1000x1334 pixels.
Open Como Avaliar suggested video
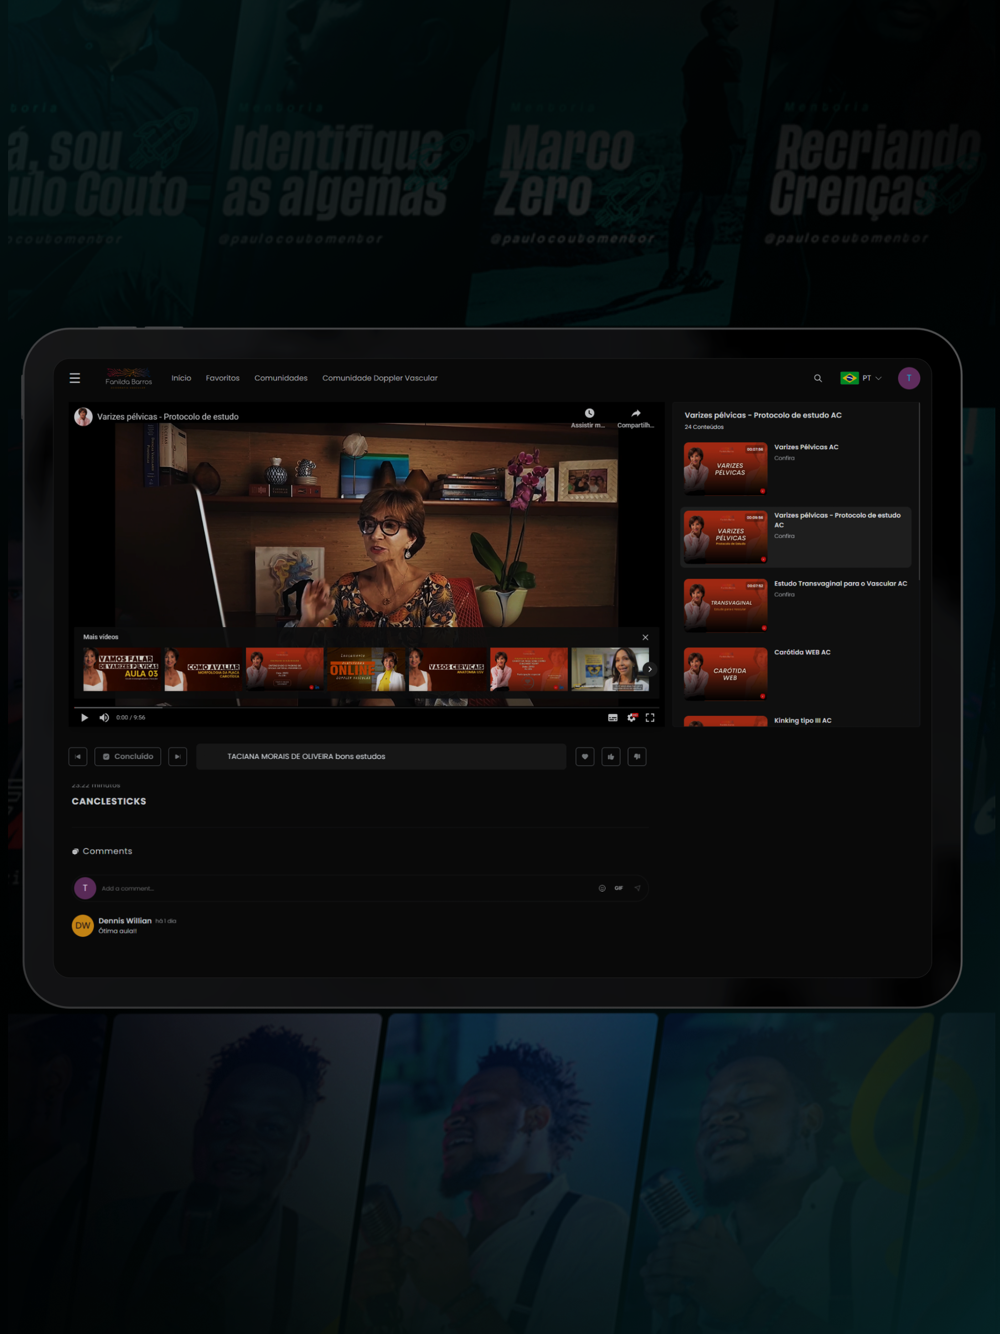coord(203,669)
